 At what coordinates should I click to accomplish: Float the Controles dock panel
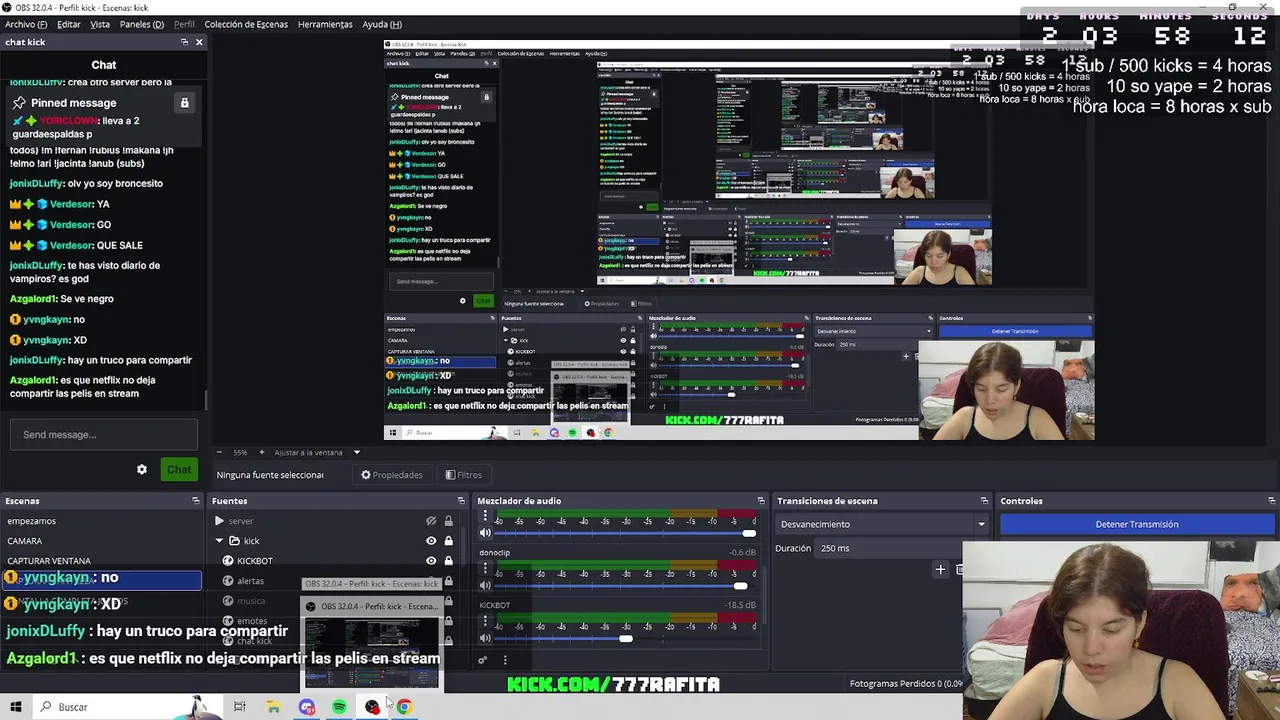(1271, 501)
